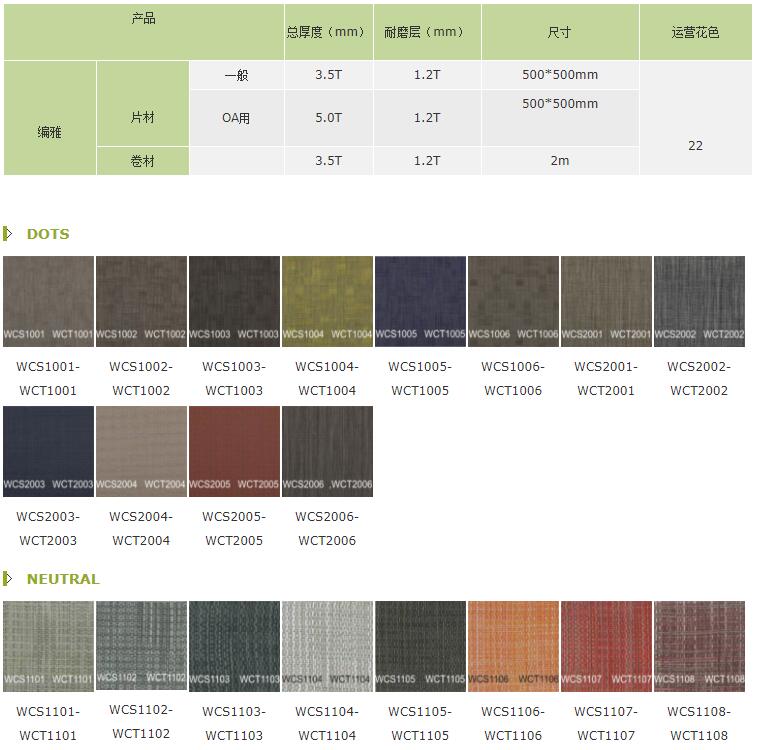770x750 pixels.
Task: Click the NEUTRAL section heading
Action: click(x=63, y=579)
